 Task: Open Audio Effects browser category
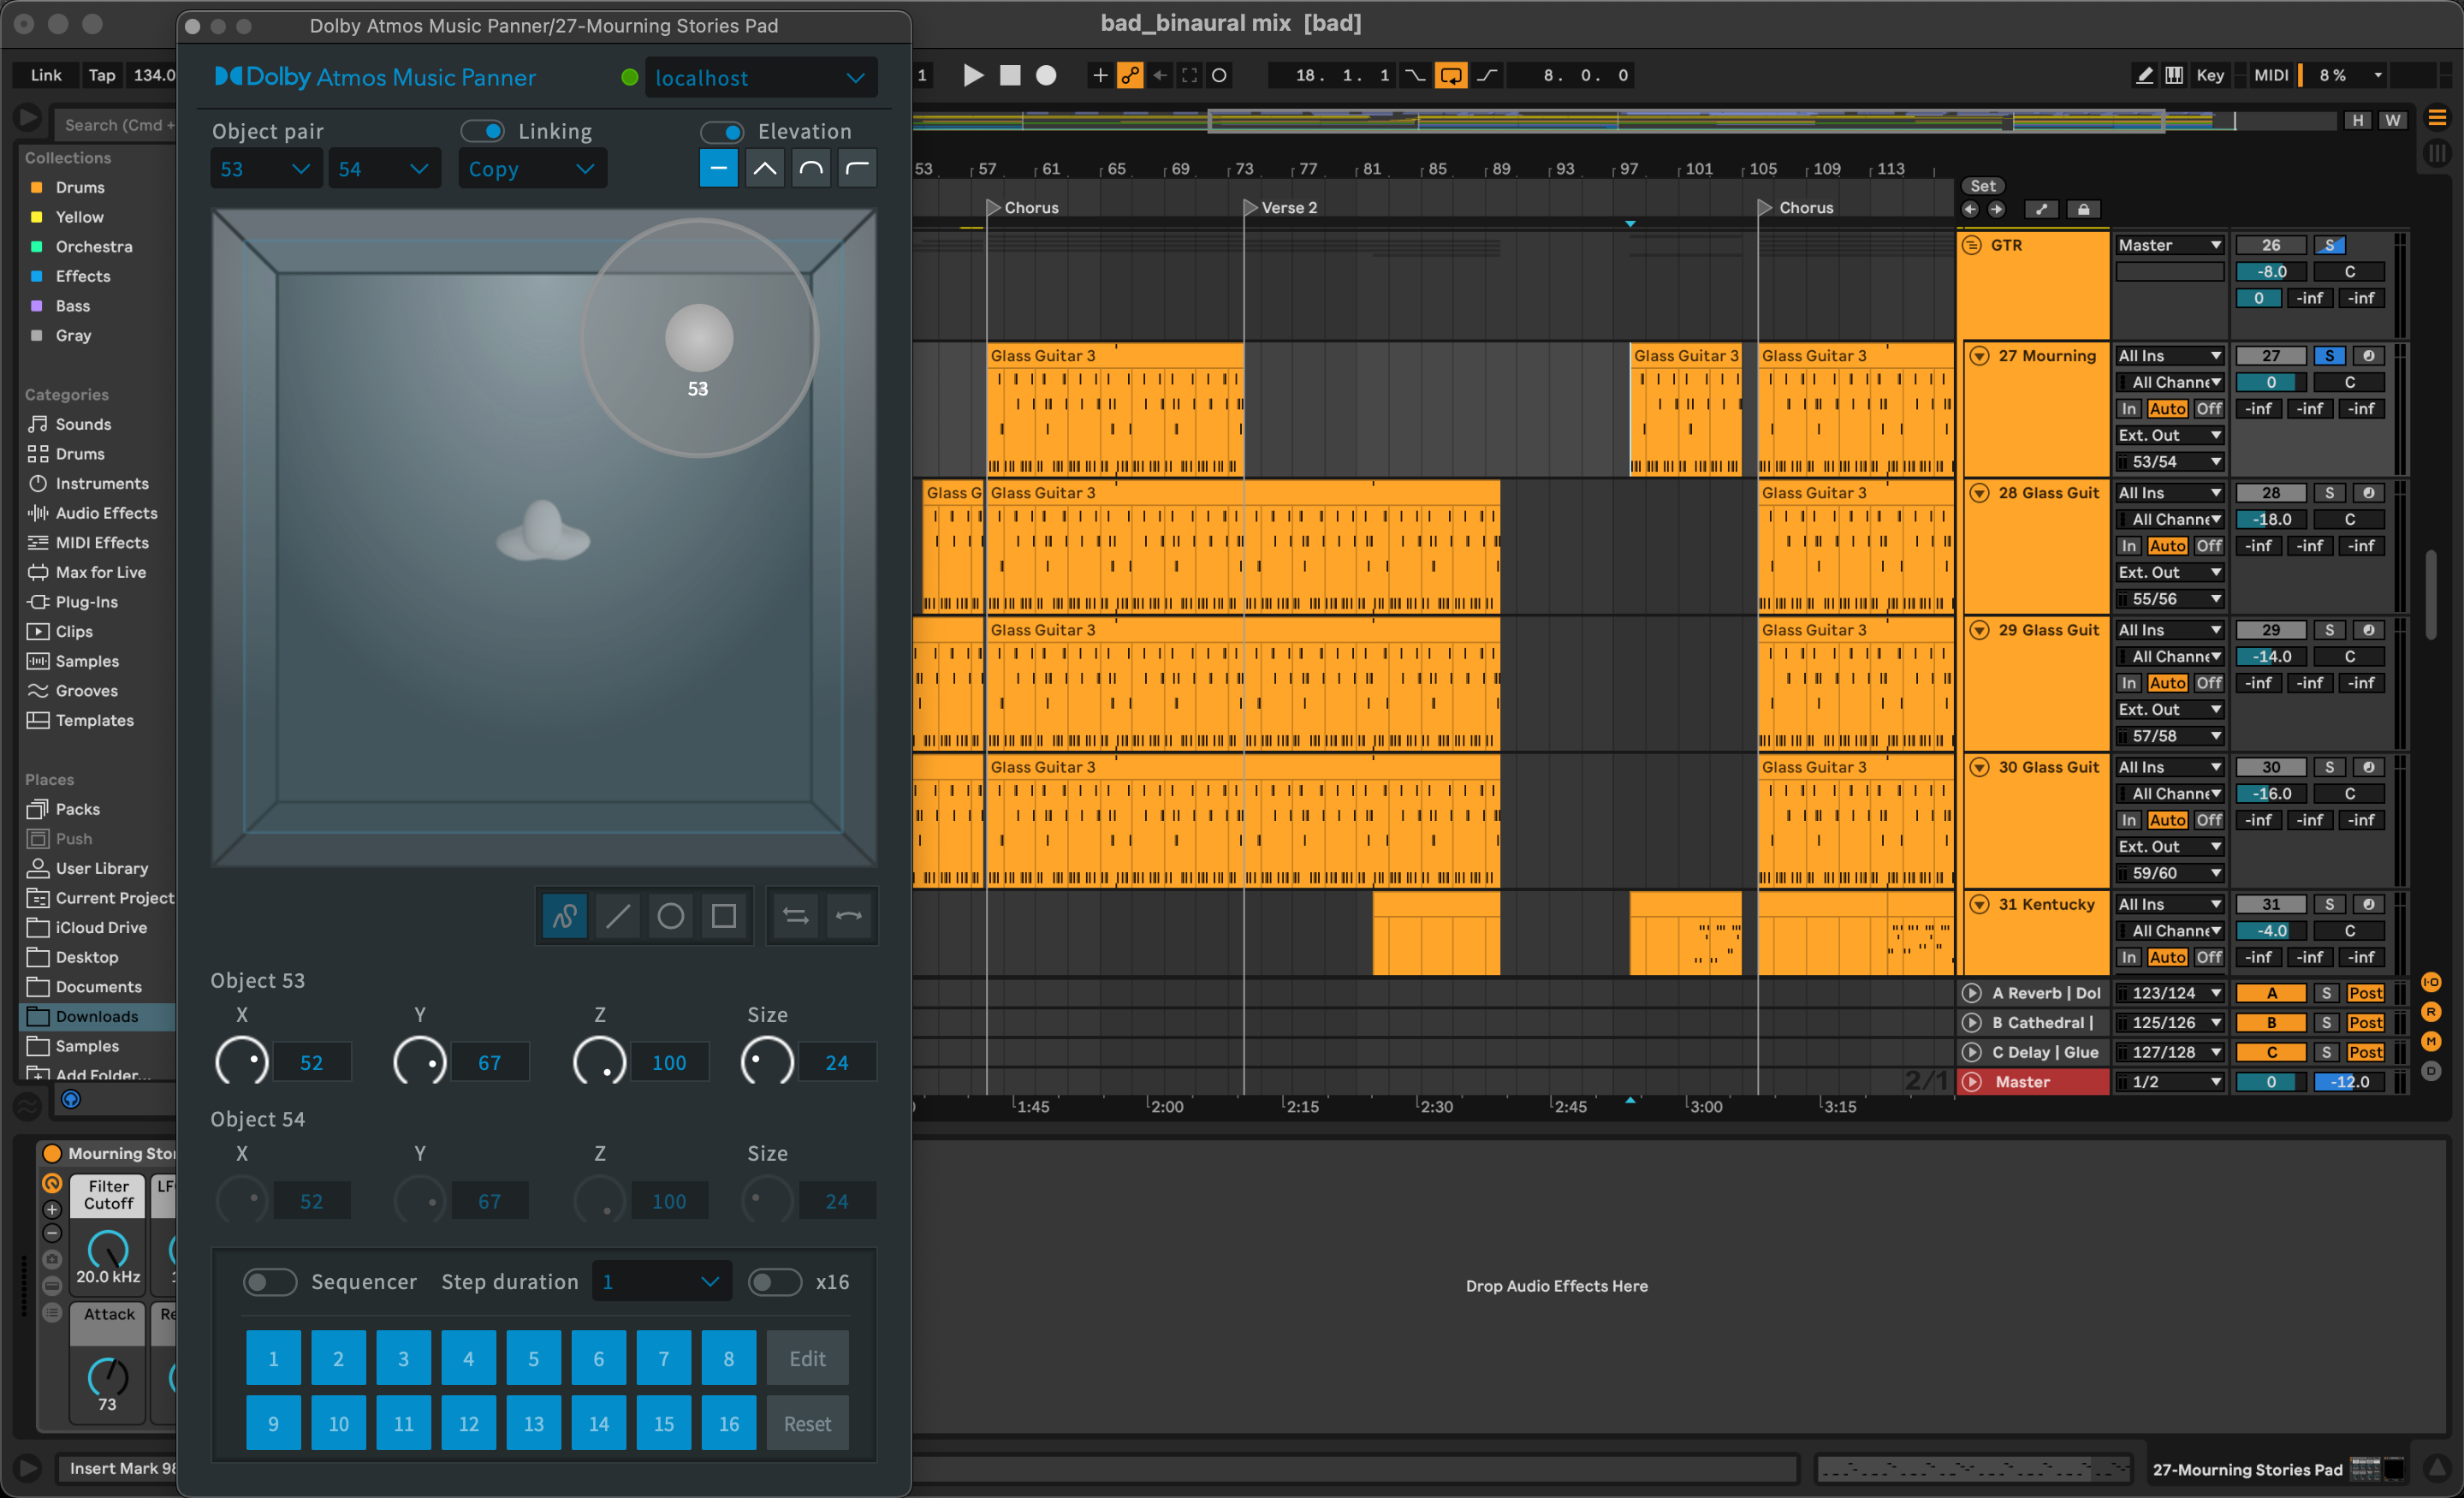[x=106, y=513]
